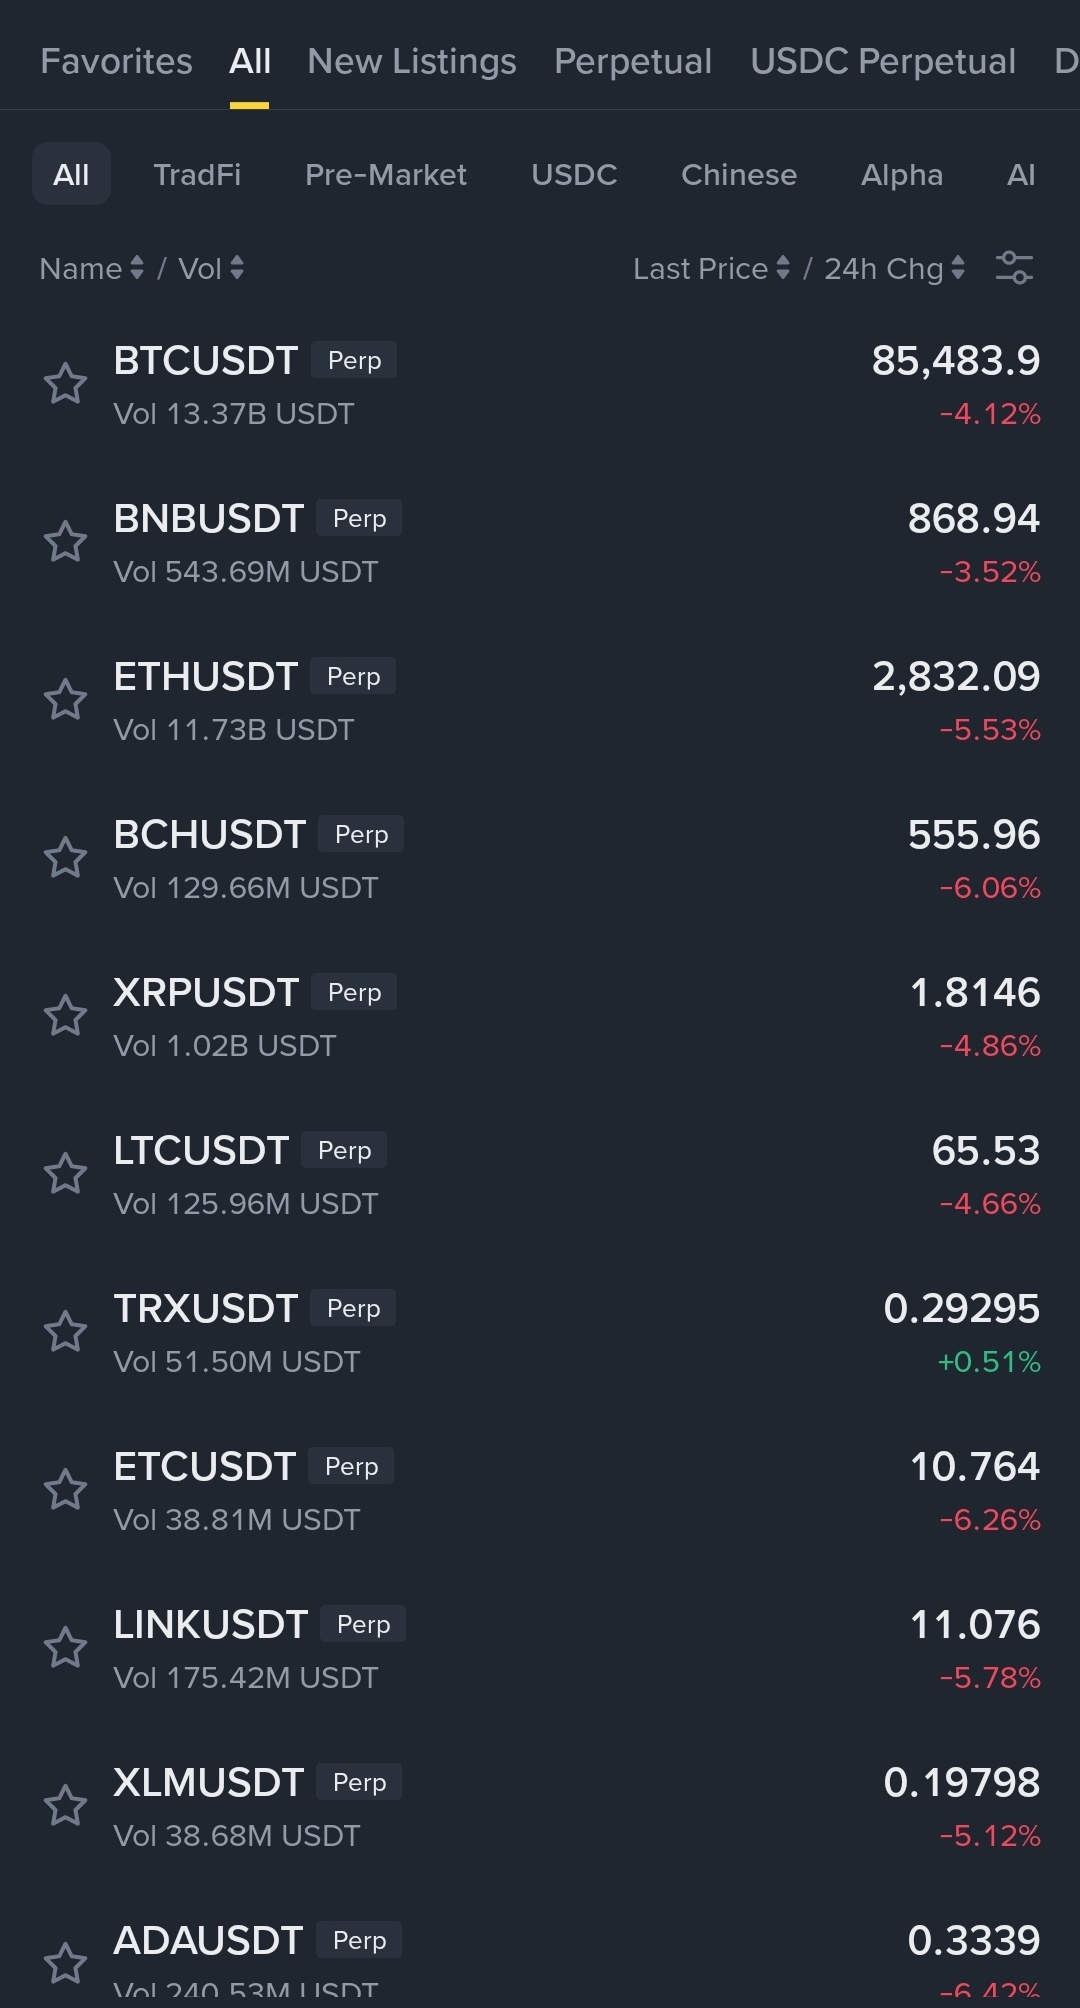Favorite the TRXUSDT pair
The image size is (1080, 2008).
(x=66, y=1332)
